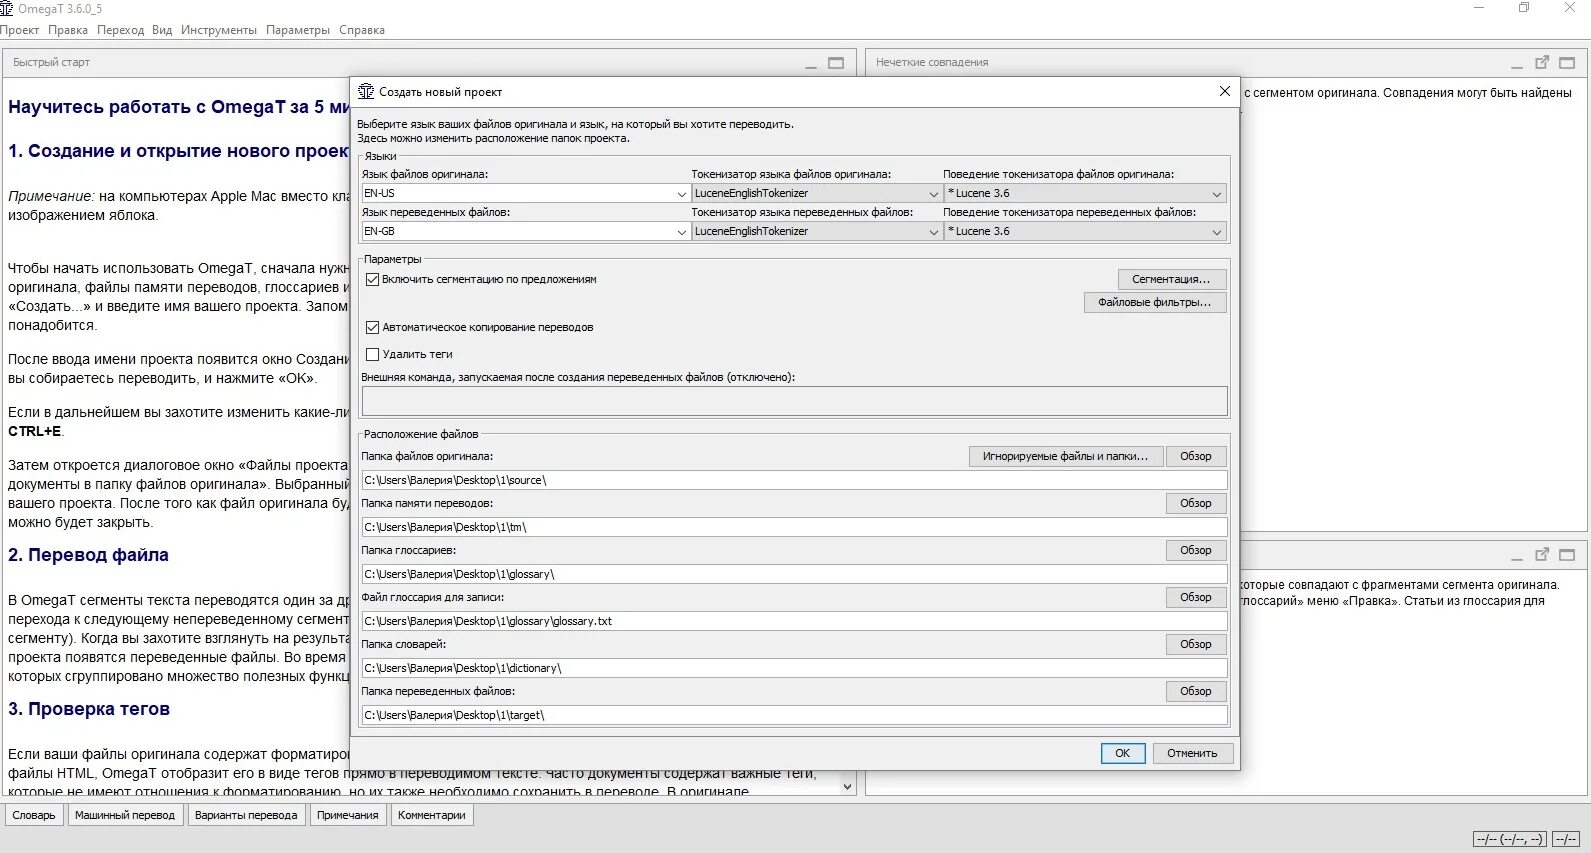Screen dimensions: 1591x853
Task: Confirm project creation with OK
Action: pyautogui.click(x=1122, y=753)
